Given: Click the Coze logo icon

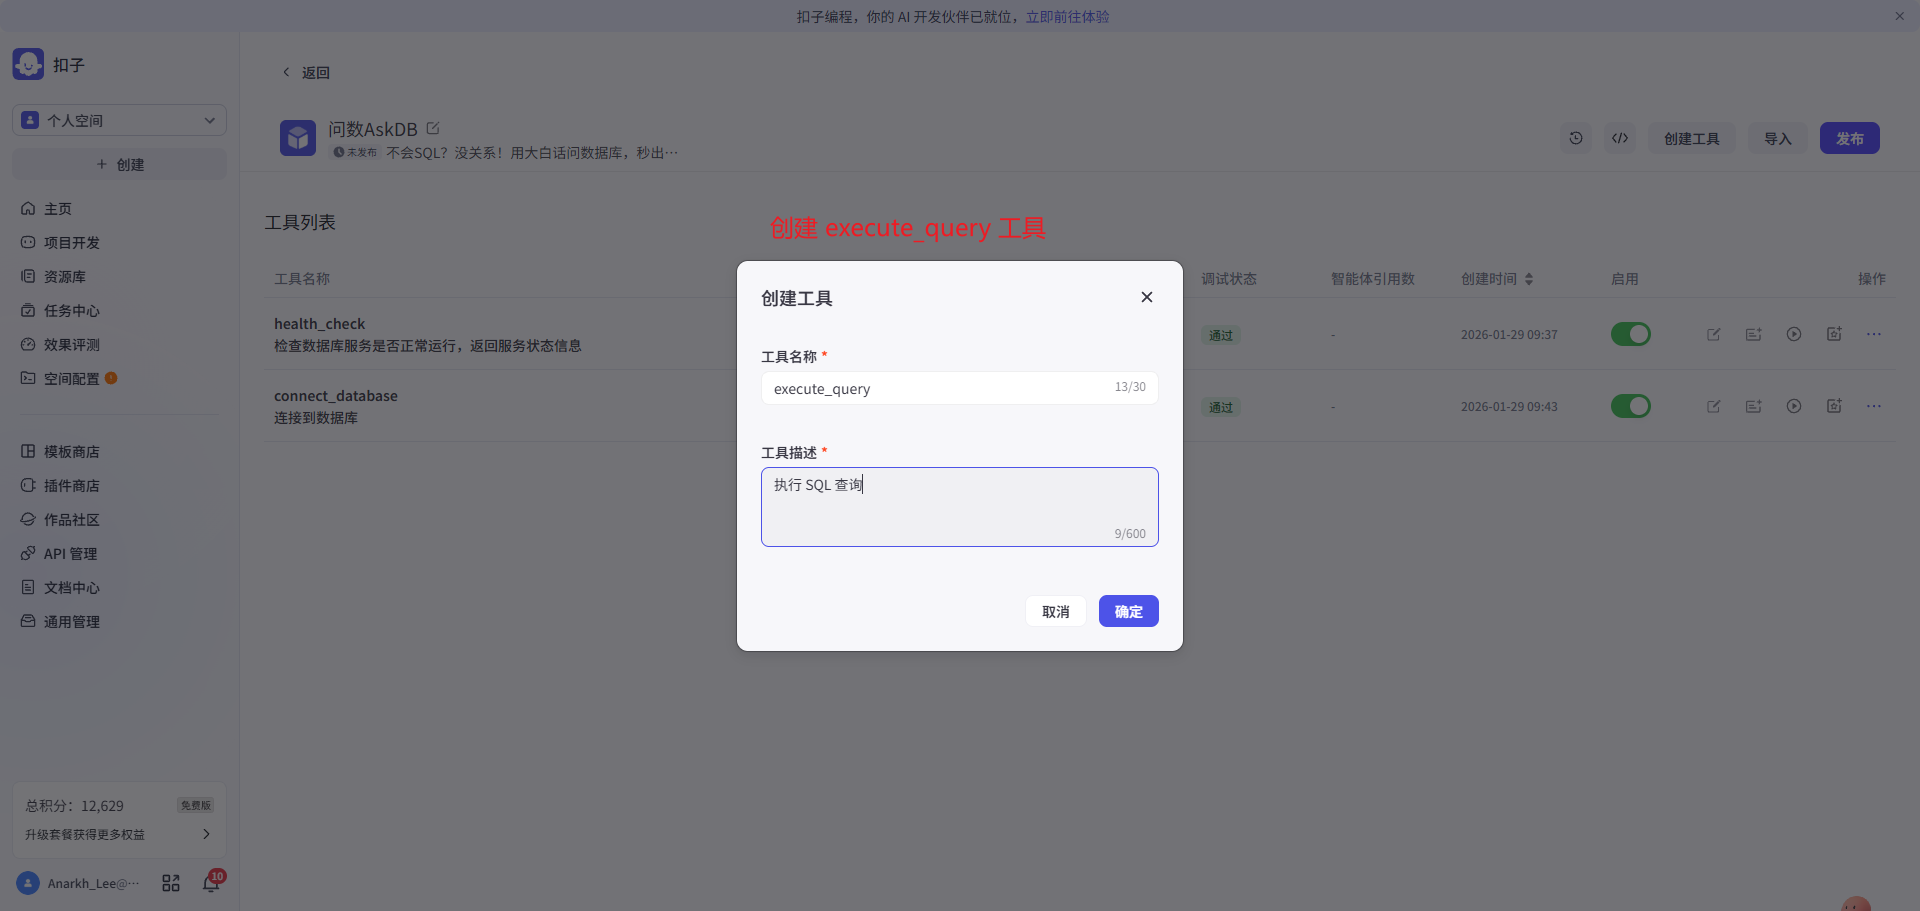Looking at the screenshot, I should pyautogui.click(x=28, y=64).
